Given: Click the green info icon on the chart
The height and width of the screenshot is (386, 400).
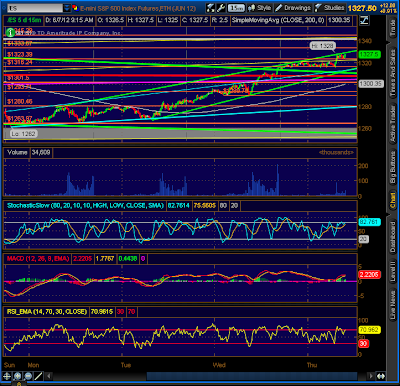Looking at the screenshot, I should 10,32.
